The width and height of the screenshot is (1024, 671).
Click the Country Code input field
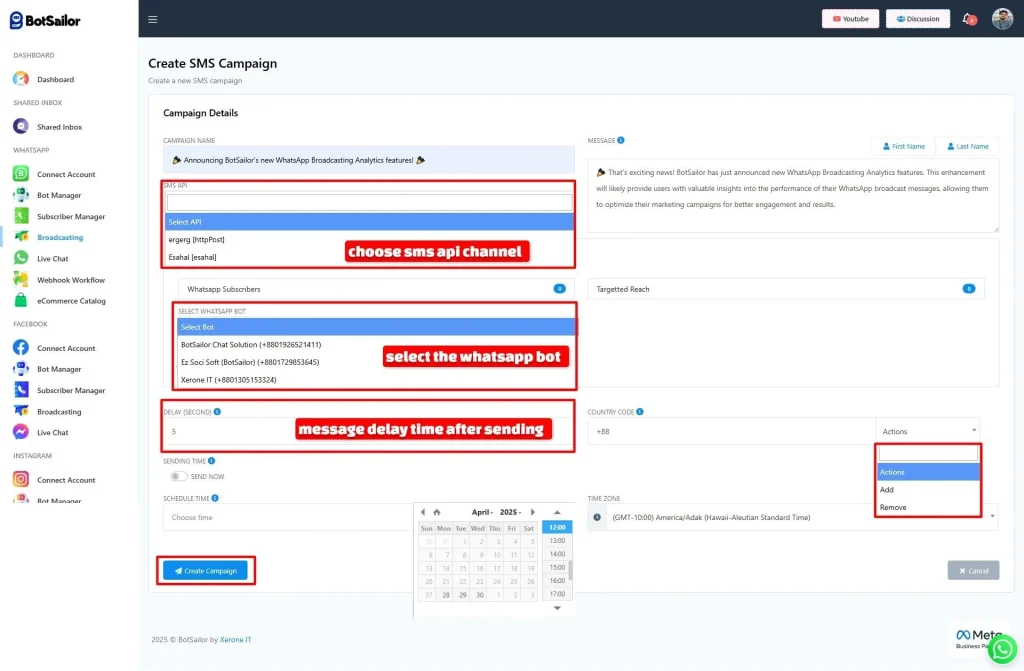[x=731, y=431]
